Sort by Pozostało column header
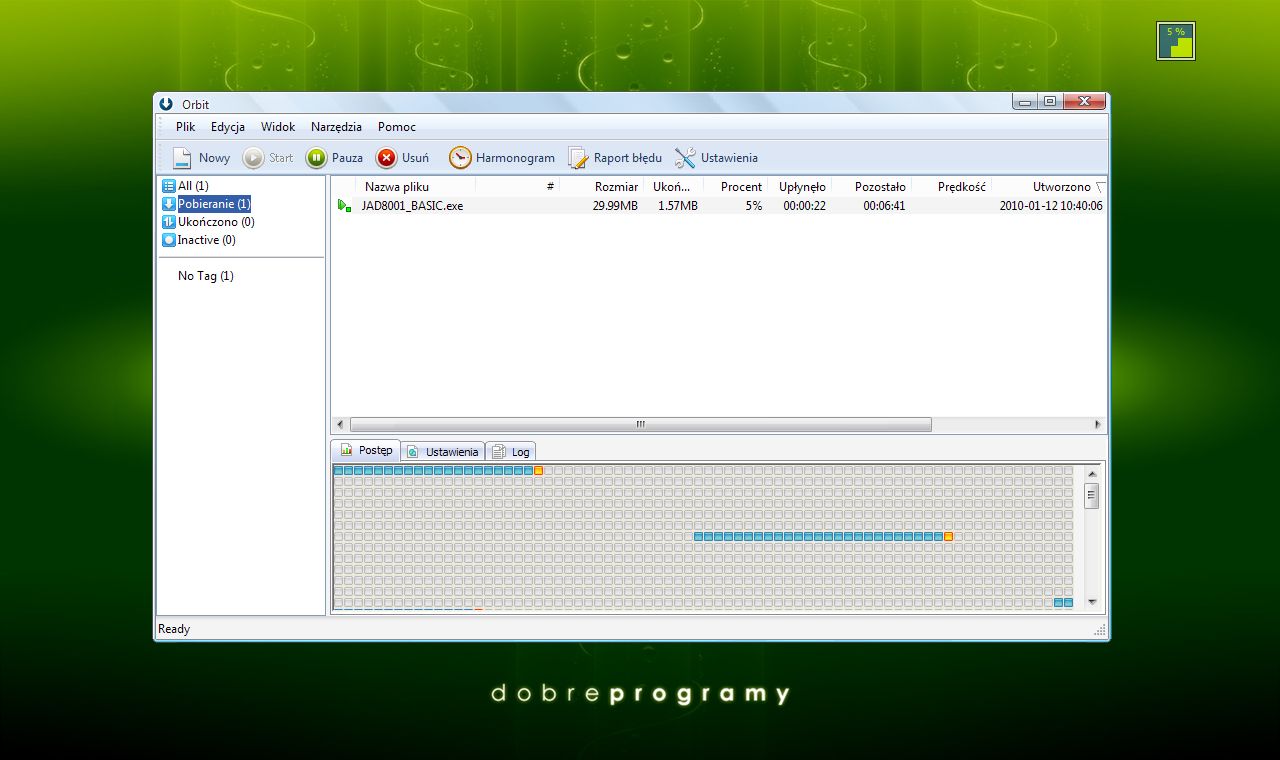This screenshot has width=1280, height=760. pyautogui.click(x=871, y=187)
